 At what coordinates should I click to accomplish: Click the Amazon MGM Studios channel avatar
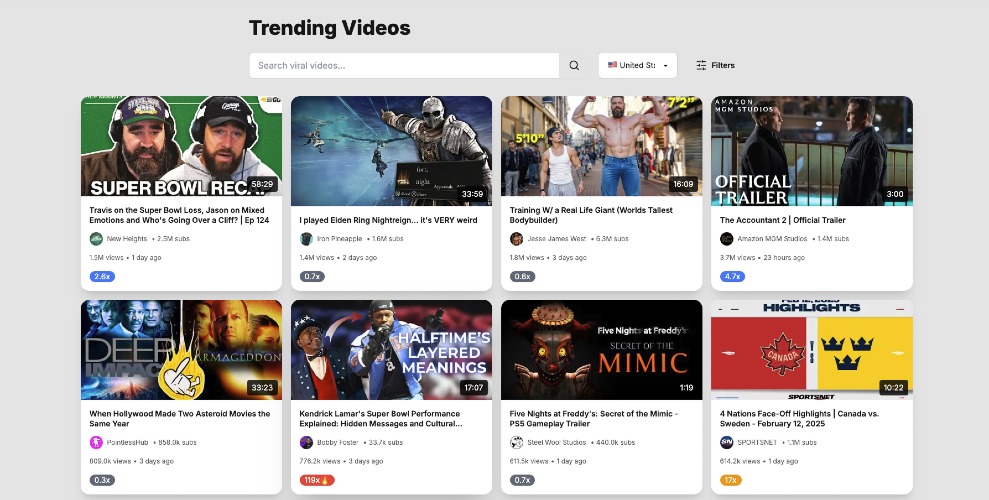727,238
